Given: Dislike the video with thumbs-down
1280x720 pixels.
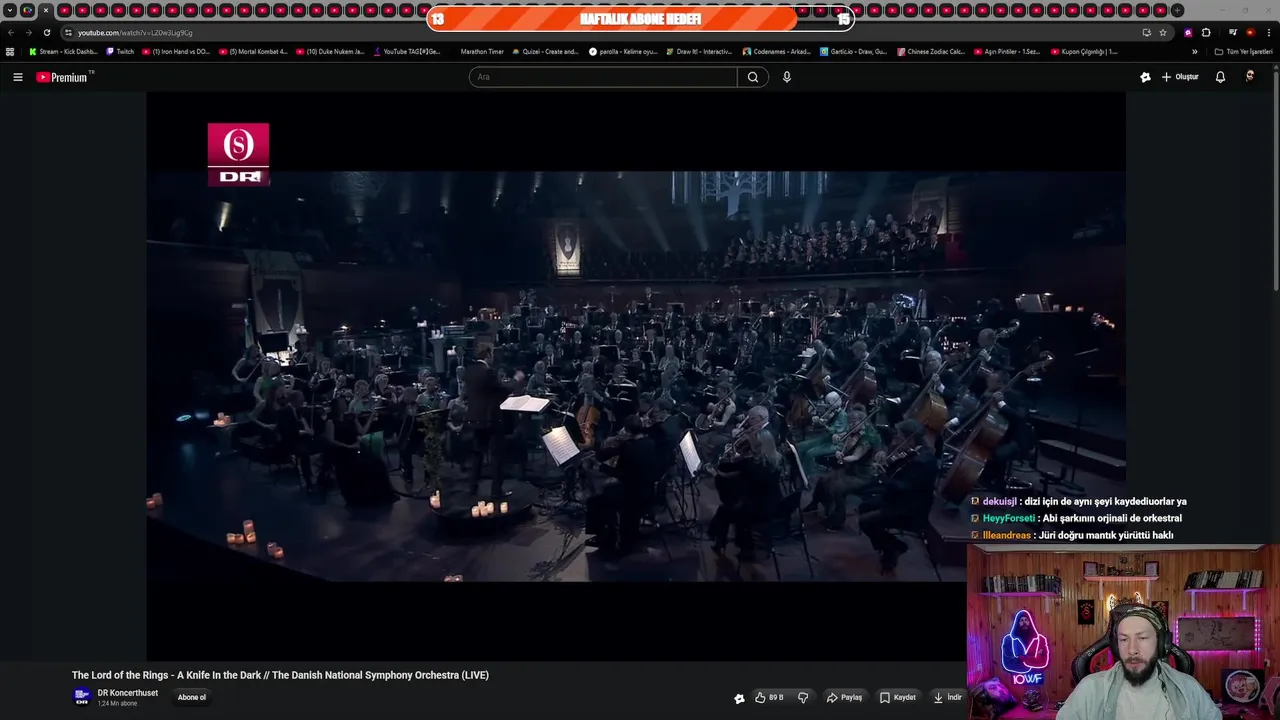Looking at the screenshot, I should click(803, 698).
